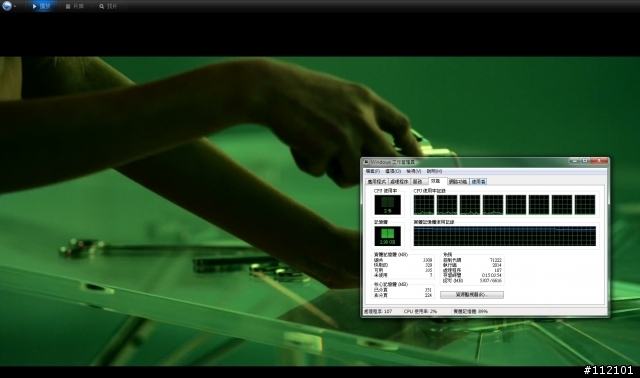Open the 選項(O) menu

point(393,171)
